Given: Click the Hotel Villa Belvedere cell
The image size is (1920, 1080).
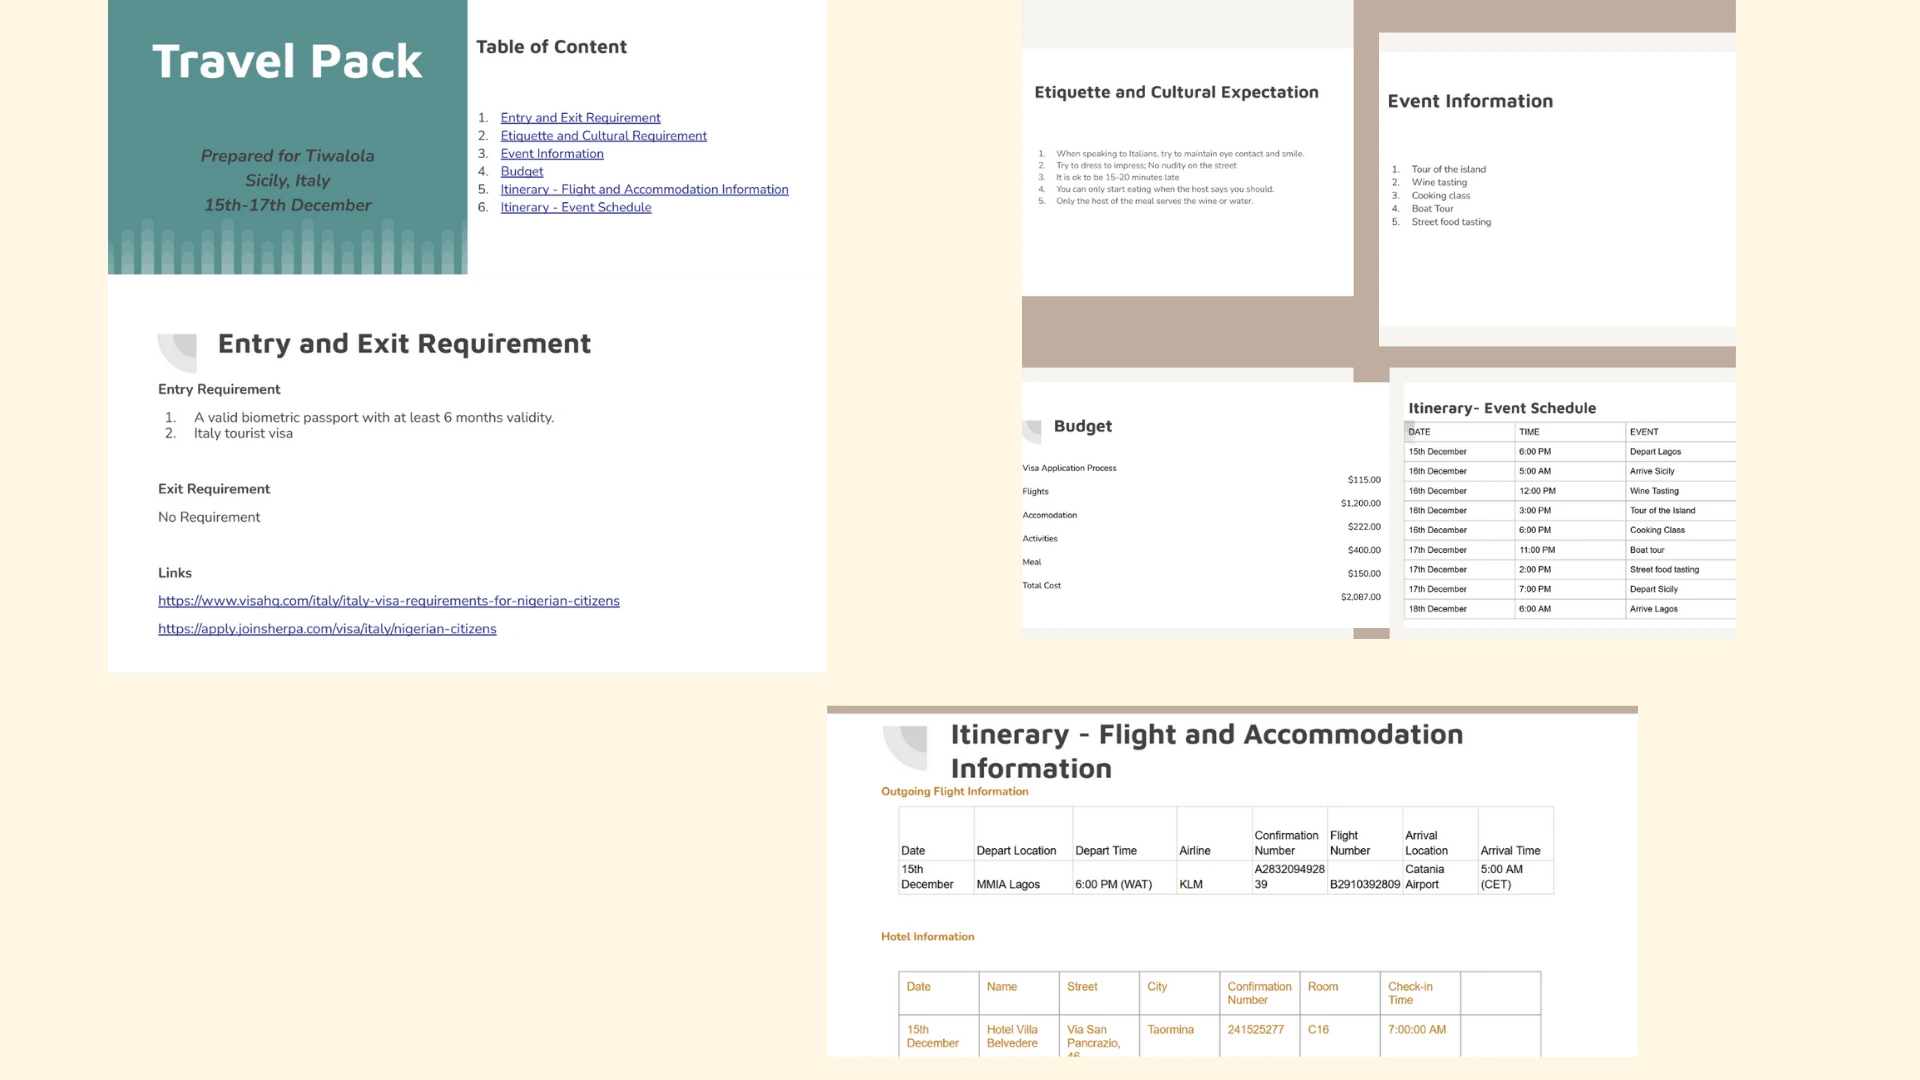Looking at the screenshot, I should (1012, 1036).
